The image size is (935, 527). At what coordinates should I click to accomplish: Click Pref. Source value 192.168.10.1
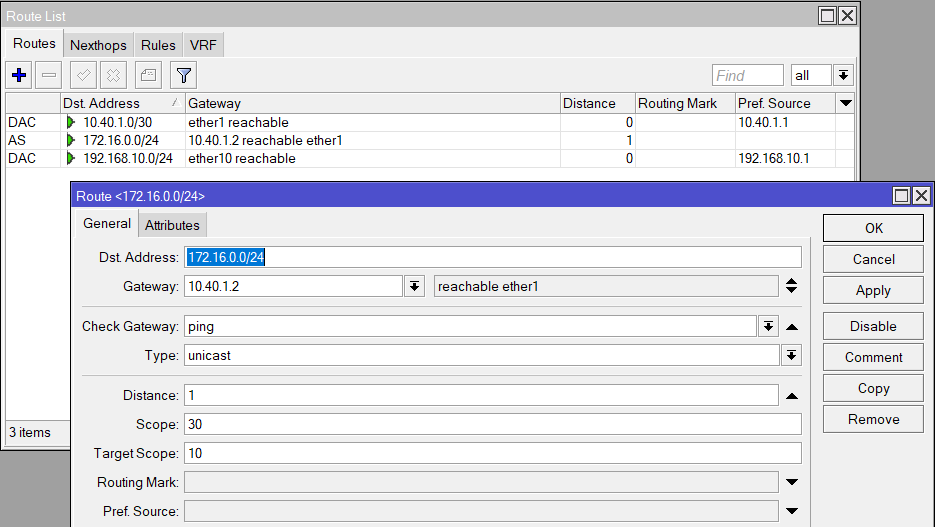coord(774,158)
